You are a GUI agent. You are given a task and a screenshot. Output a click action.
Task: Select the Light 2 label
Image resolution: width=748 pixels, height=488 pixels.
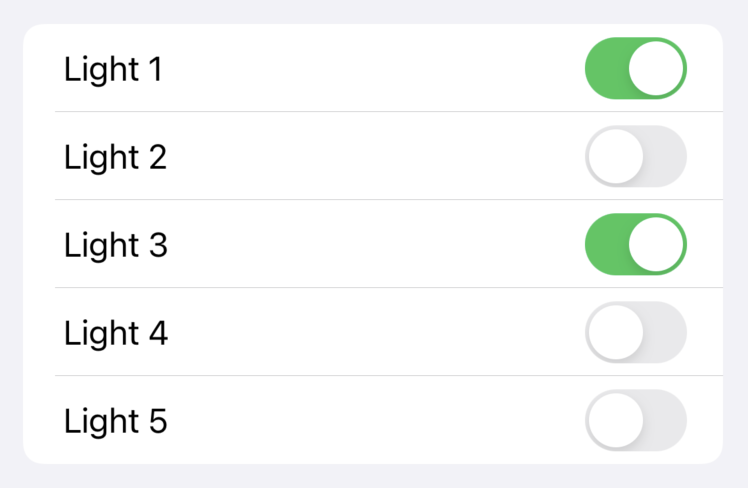[x=115, y=158]
